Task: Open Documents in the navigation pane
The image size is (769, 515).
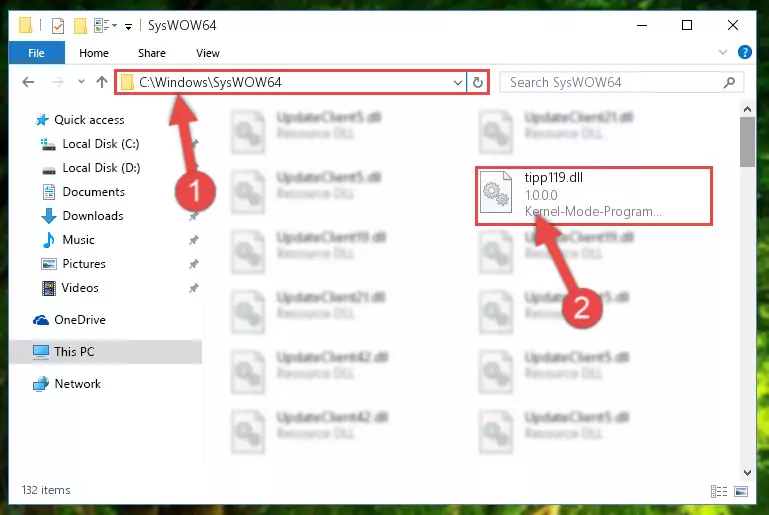Action: [x=94, y=192]
